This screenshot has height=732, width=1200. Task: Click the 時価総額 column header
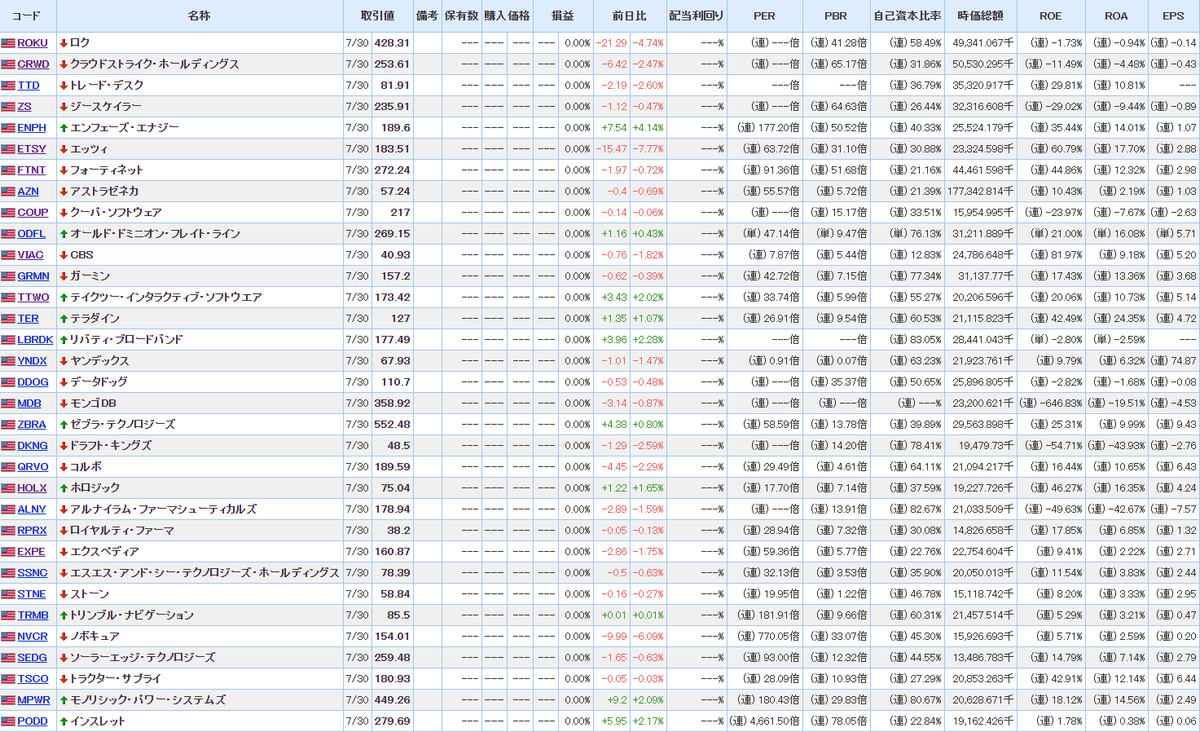click(x=980, y=16)
